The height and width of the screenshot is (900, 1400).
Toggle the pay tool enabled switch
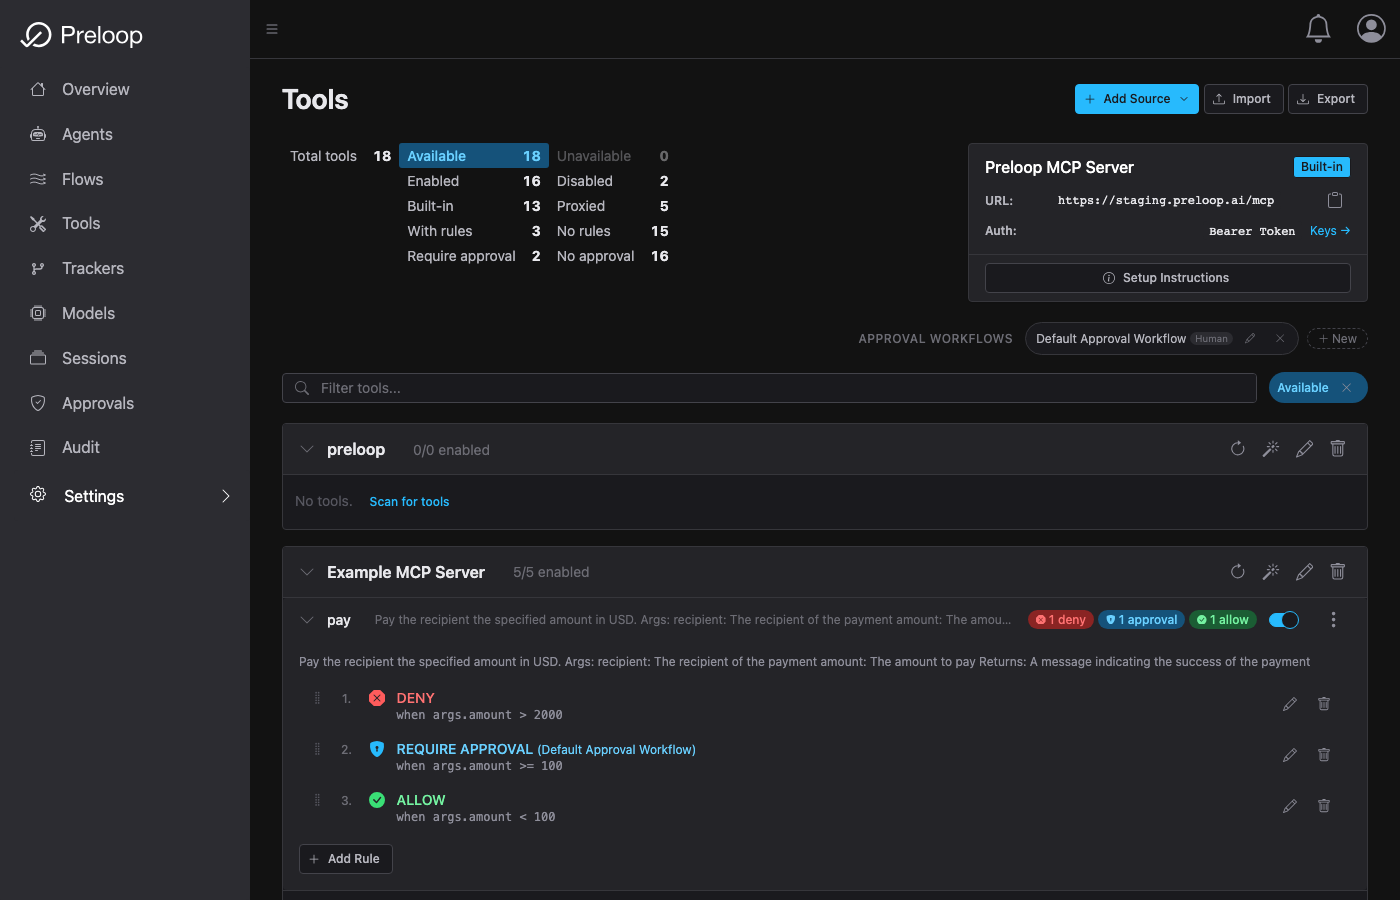[1284, 620]
